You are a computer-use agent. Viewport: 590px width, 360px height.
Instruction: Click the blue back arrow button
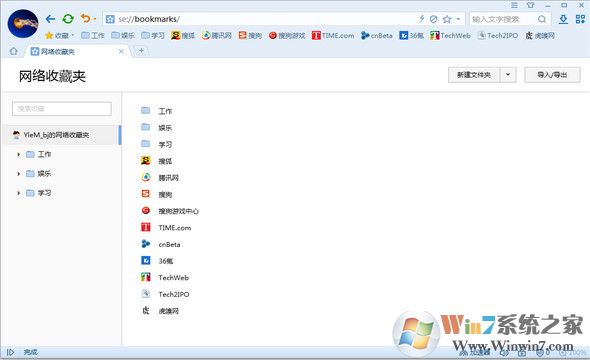(x=50, y=19)
